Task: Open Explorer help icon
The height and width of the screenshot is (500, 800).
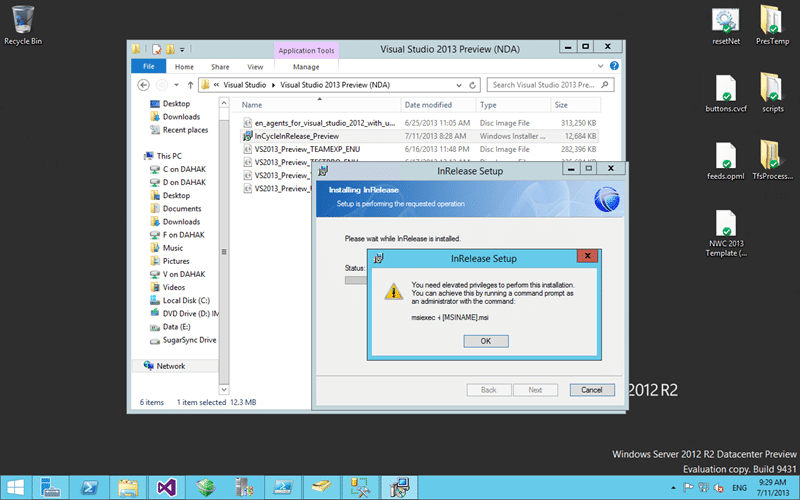Action: coord(614,66)
